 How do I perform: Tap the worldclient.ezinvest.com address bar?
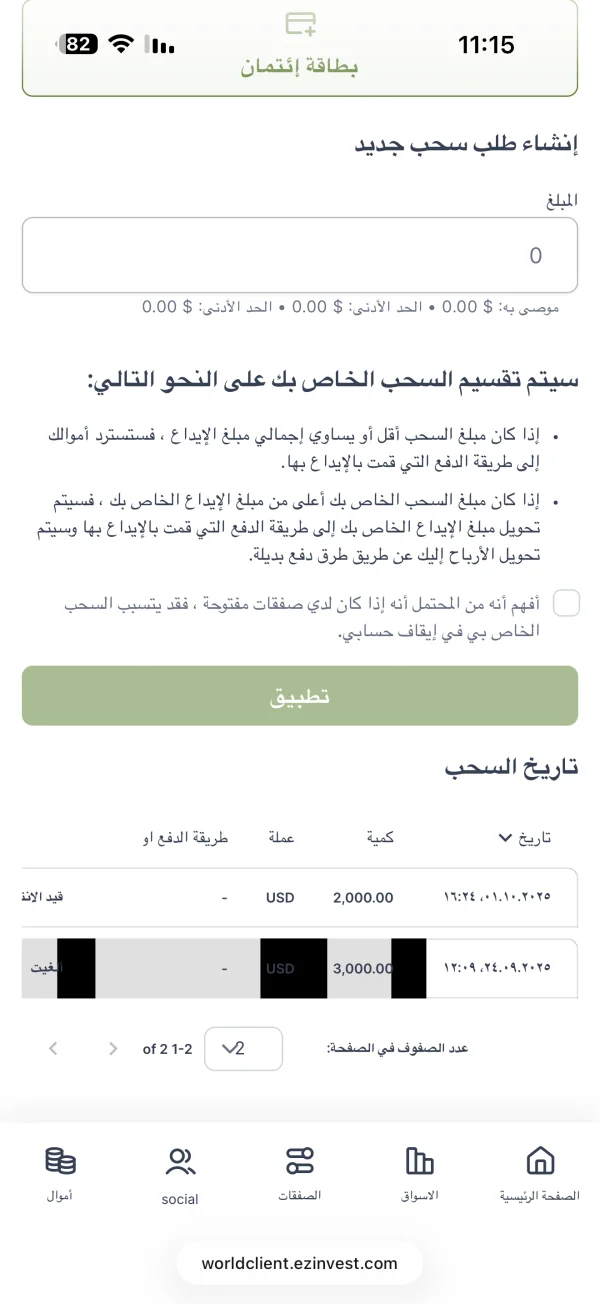coord(300,1263)
